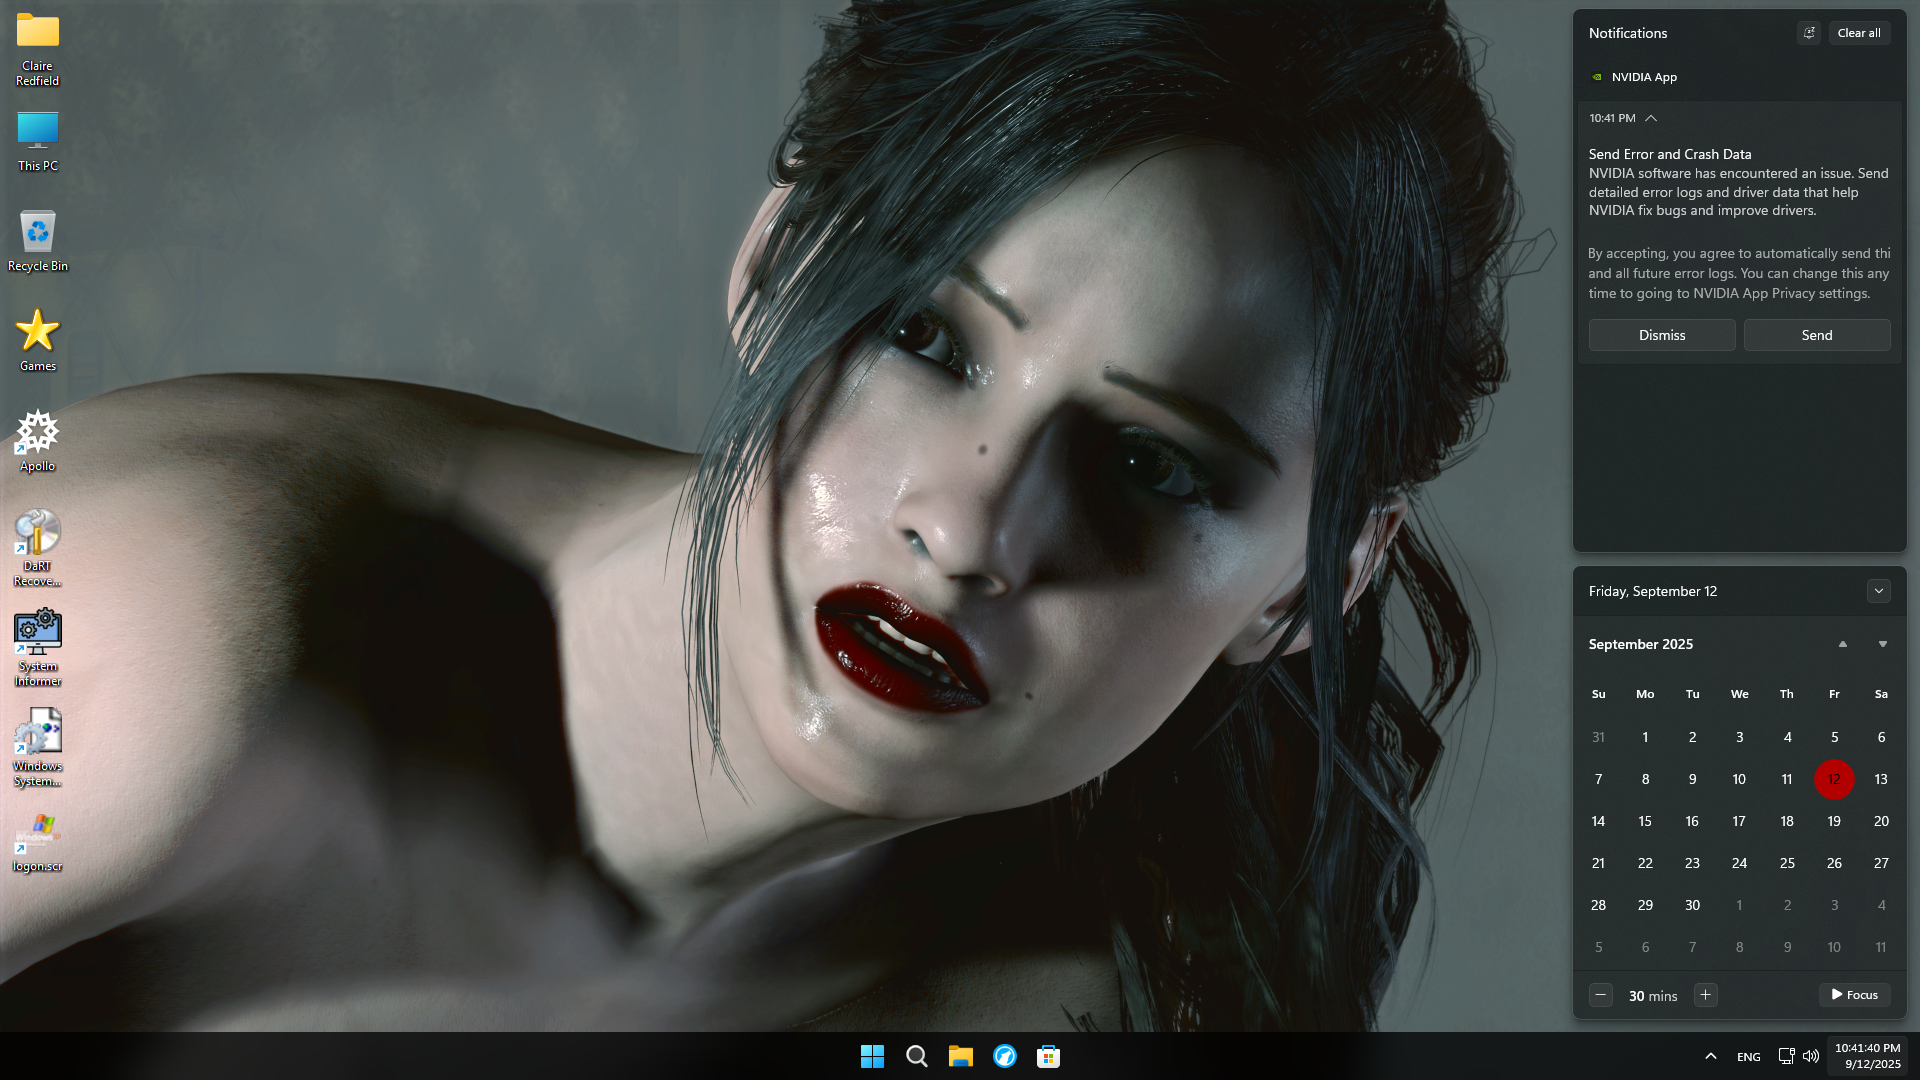Open Microsoft Store from the taskbar

[1048, 1056]
